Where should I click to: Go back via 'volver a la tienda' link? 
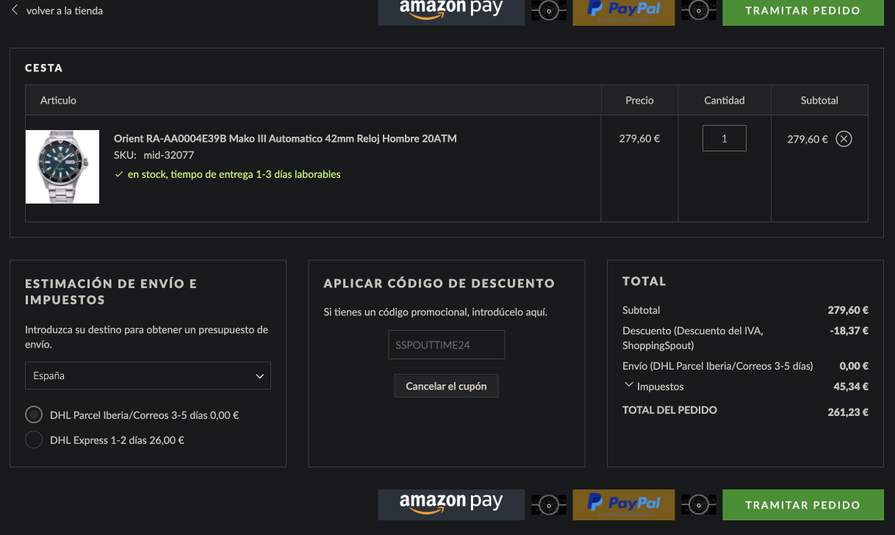(64, 10)
